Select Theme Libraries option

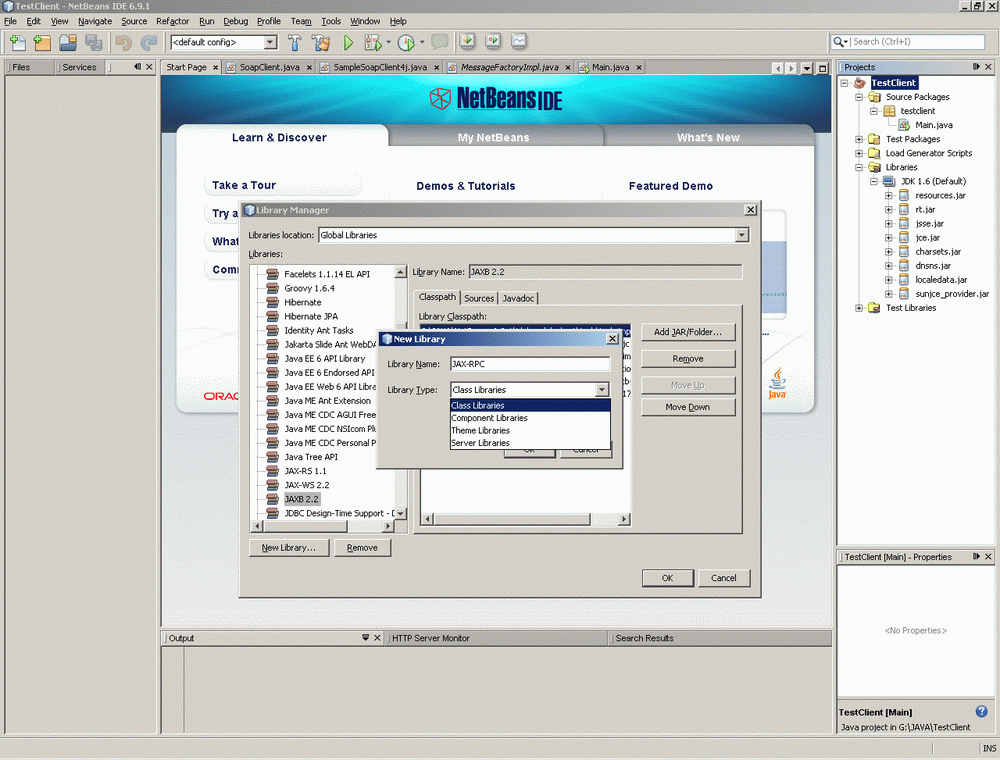530,430
